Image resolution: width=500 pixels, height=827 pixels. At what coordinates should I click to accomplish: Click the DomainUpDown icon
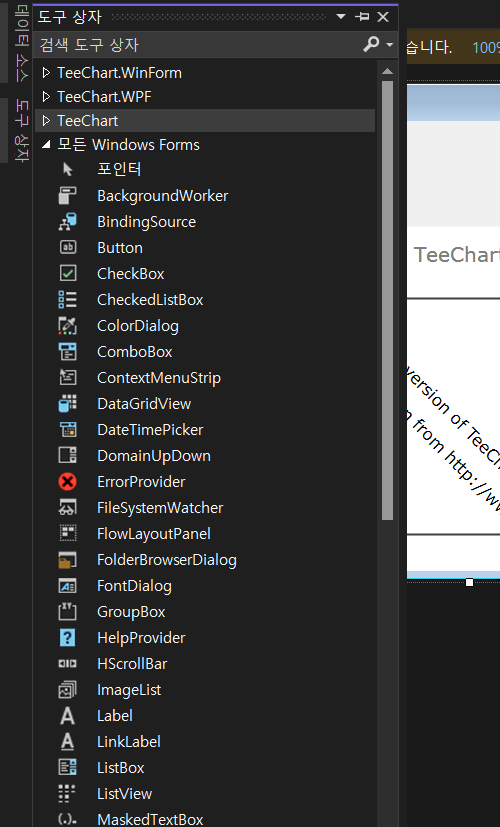(x=68, y=455)
